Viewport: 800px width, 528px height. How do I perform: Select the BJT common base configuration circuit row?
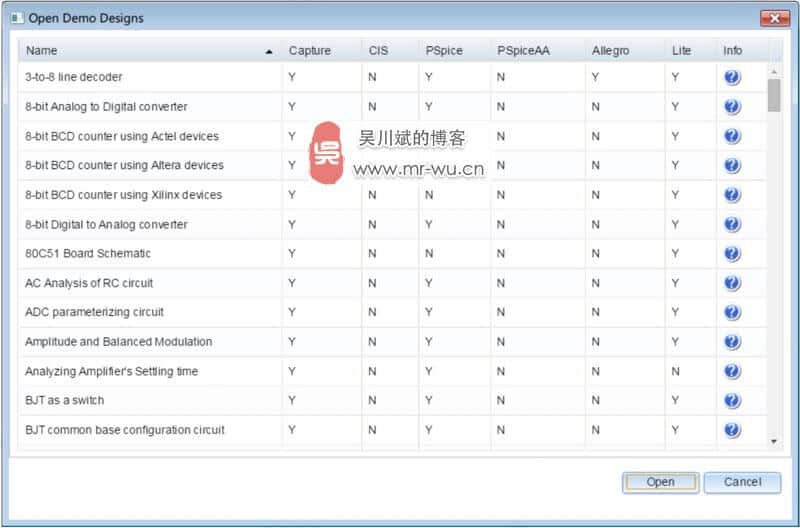(125, 430)
